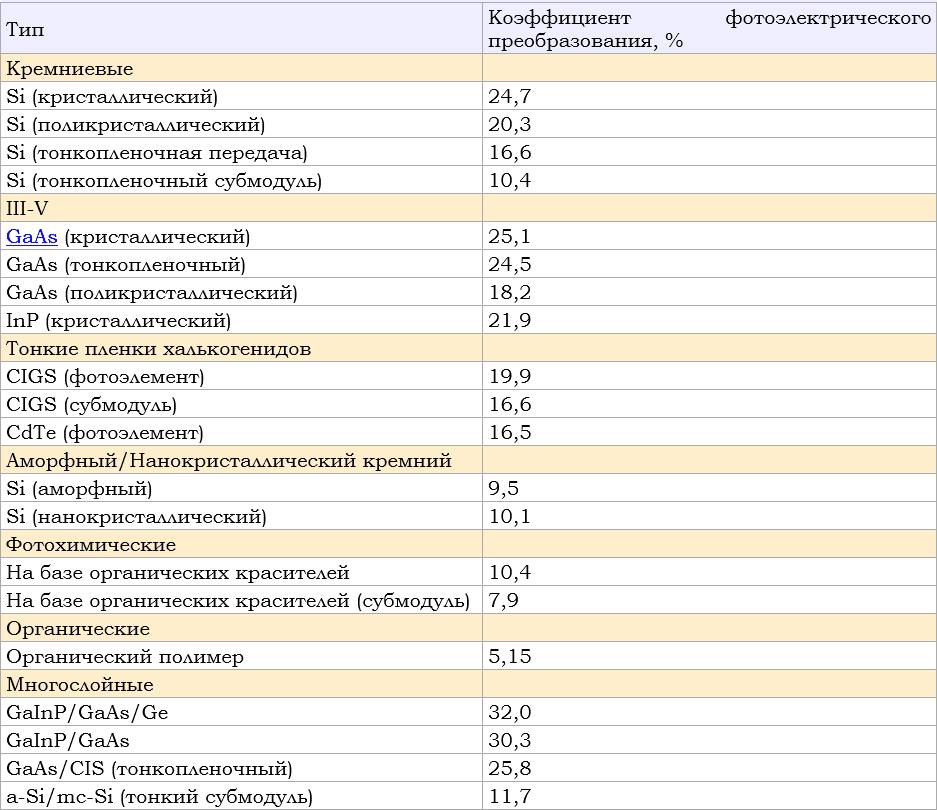Click header 'Коэффициент фотоэлектрического преобразования, %'
Image resolution: width=937 pixels, height=810 pixels.
pos(709,28)
